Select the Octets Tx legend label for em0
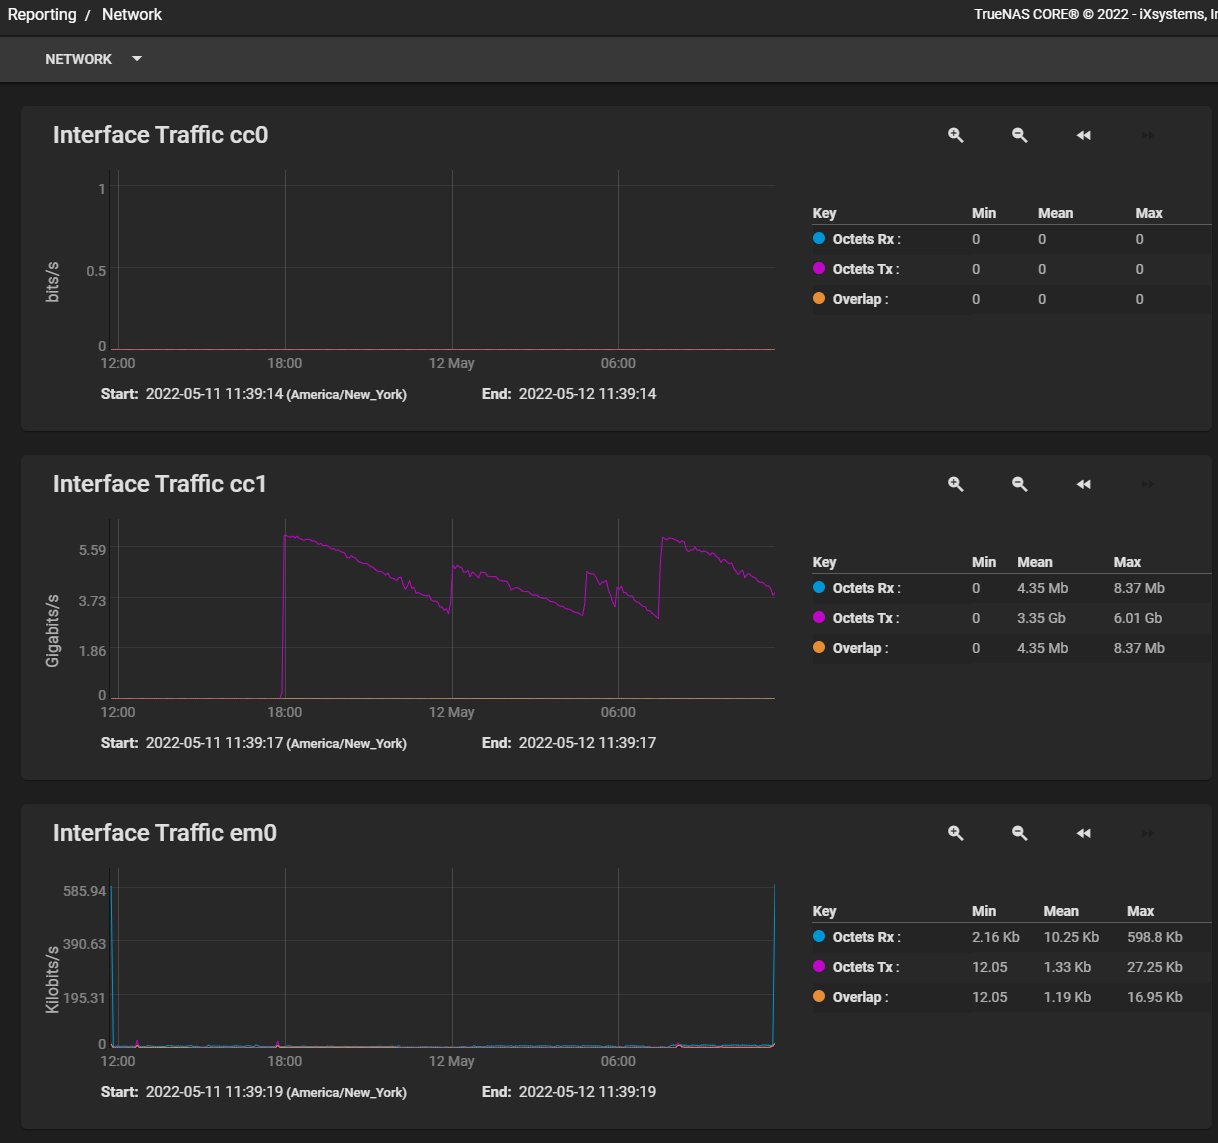 865,967
